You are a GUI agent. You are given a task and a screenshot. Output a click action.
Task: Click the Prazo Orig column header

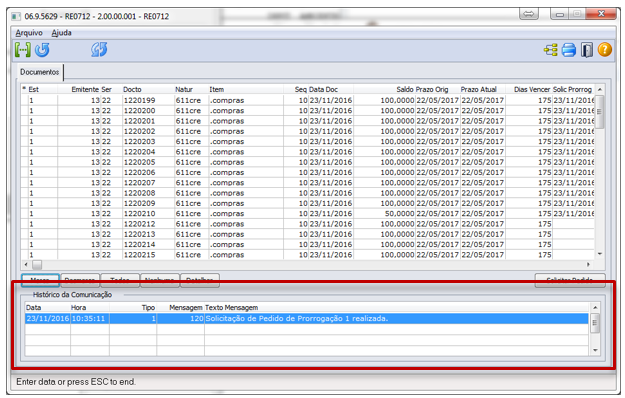(x=432, y=90)
